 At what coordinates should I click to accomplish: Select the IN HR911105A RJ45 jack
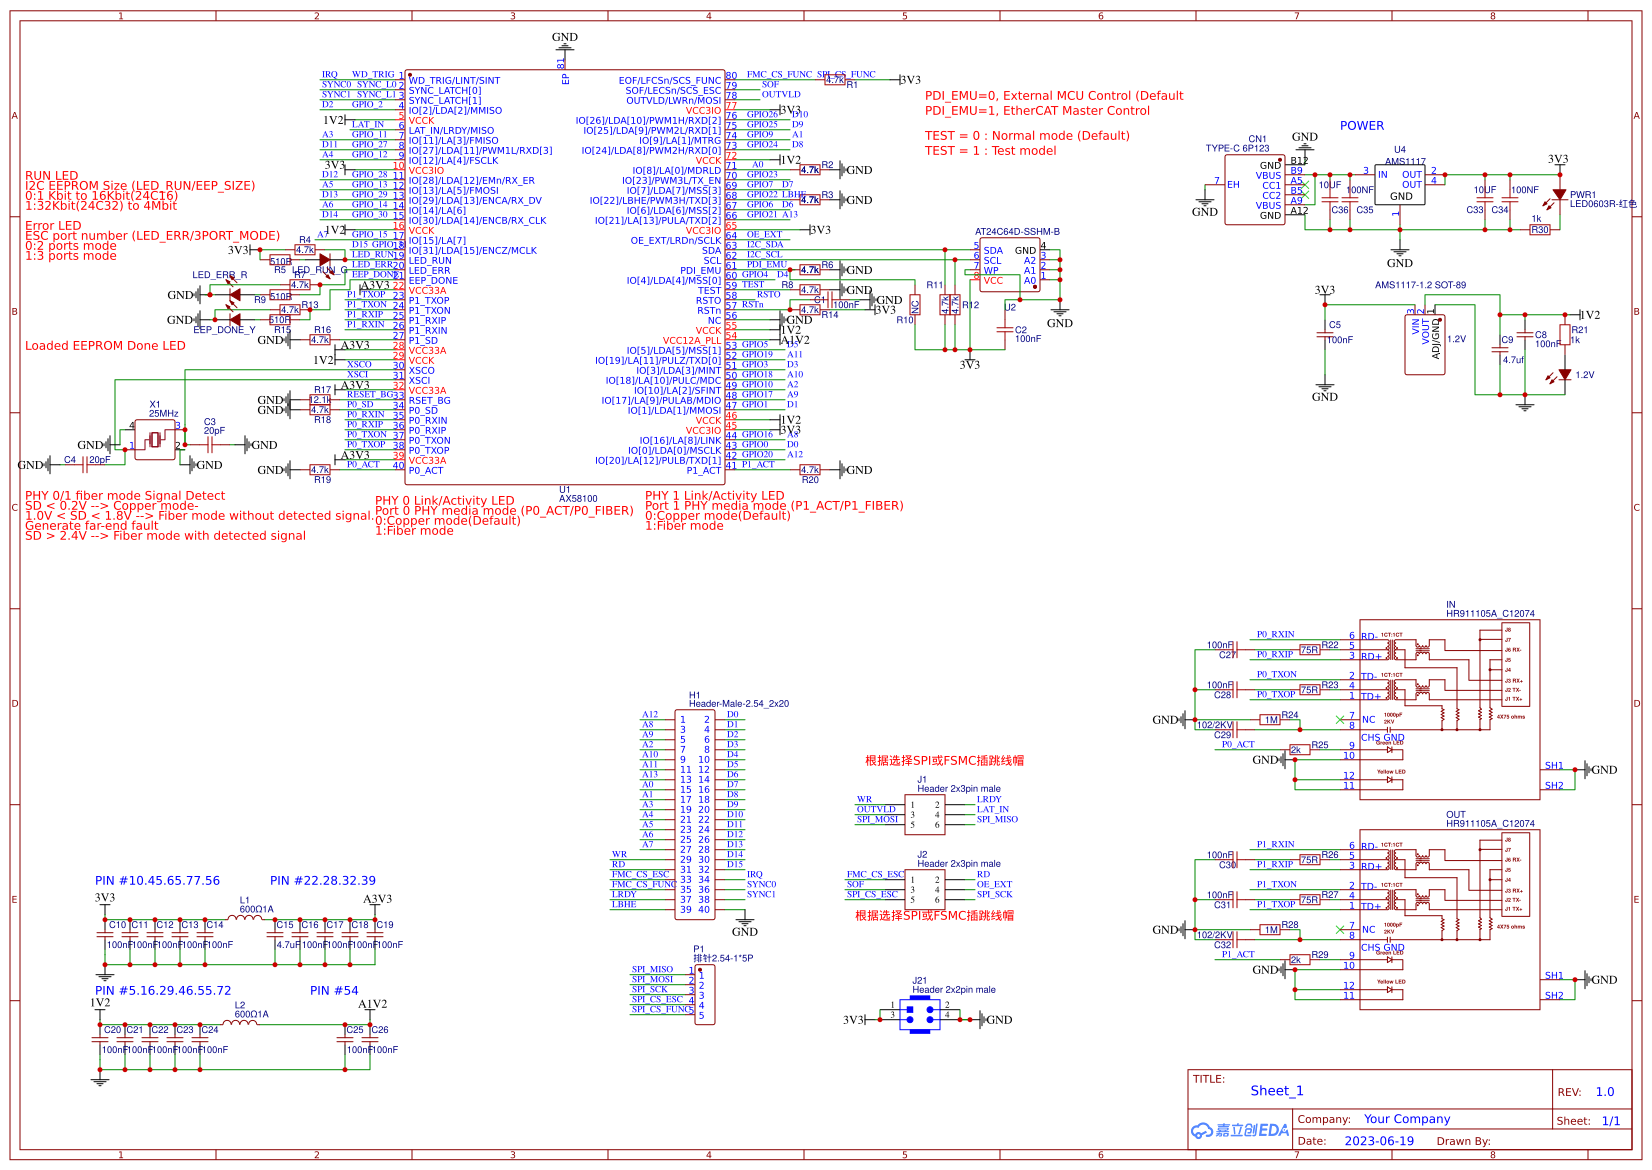pyautogui.click(x=1450, y=710)
